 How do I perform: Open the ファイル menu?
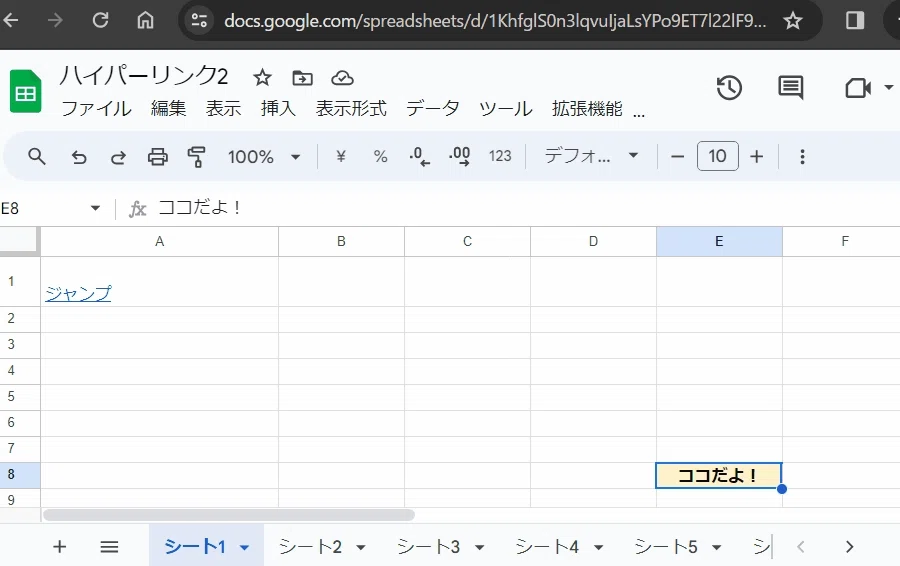96,108
